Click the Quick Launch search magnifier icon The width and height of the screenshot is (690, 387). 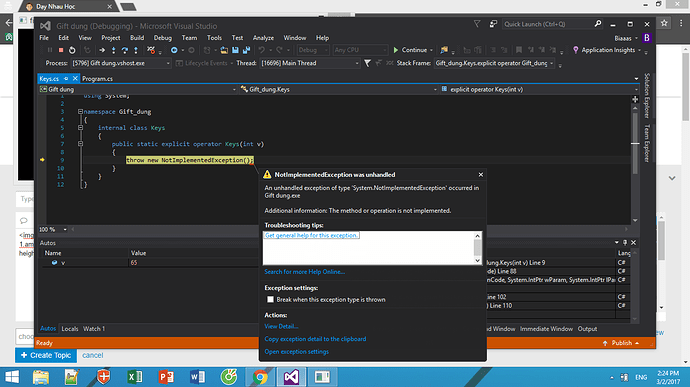(x=598, y=24)
